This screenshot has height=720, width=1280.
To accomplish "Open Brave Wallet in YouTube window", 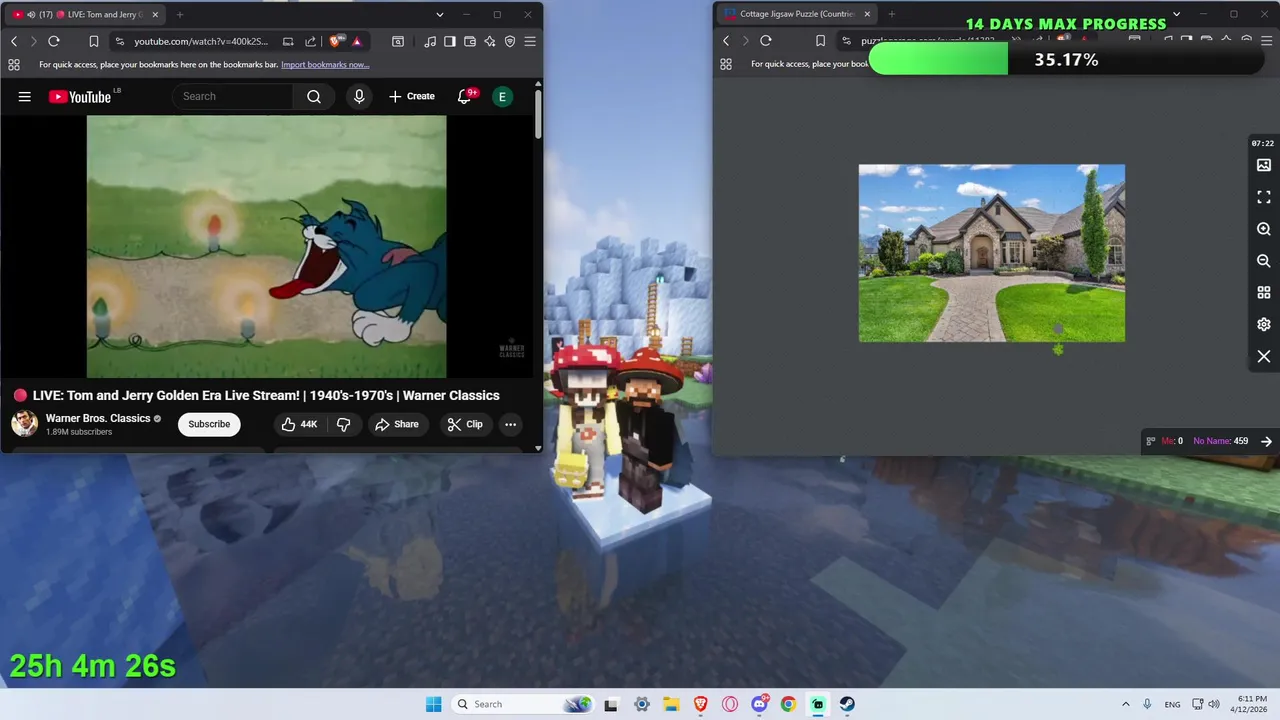I will click(x=470, y=41).
